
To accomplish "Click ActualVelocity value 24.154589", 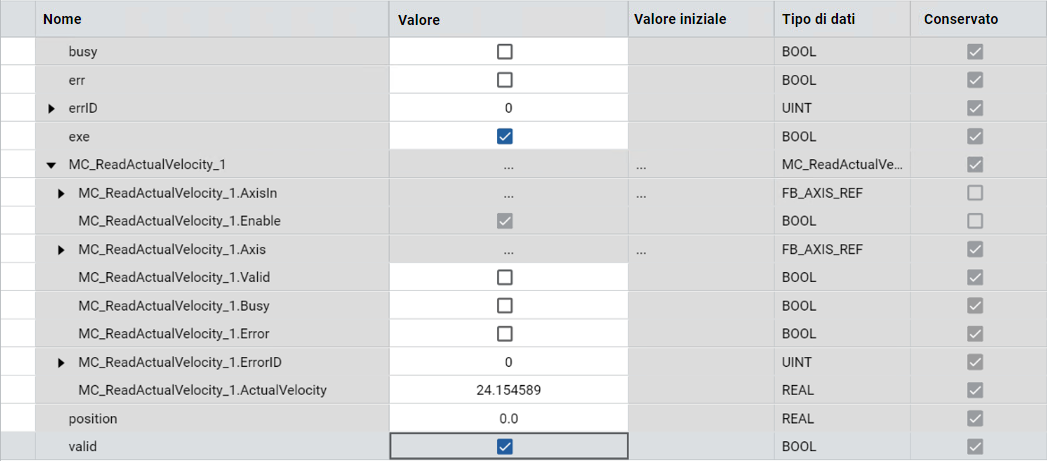I will tap(508, 390).
